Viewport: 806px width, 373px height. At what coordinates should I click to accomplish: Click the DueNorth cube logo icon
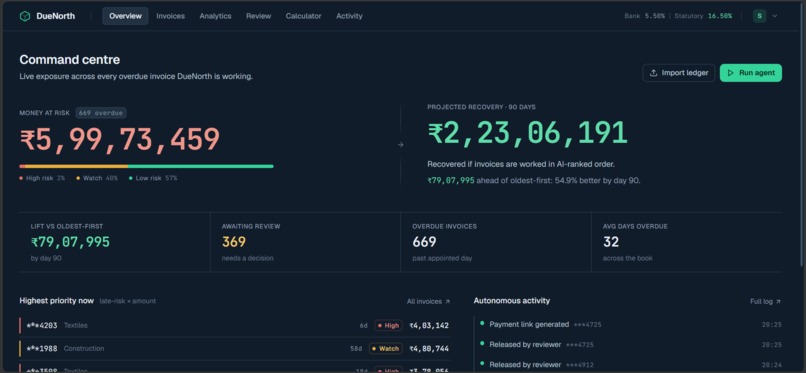tap(25, 16)
